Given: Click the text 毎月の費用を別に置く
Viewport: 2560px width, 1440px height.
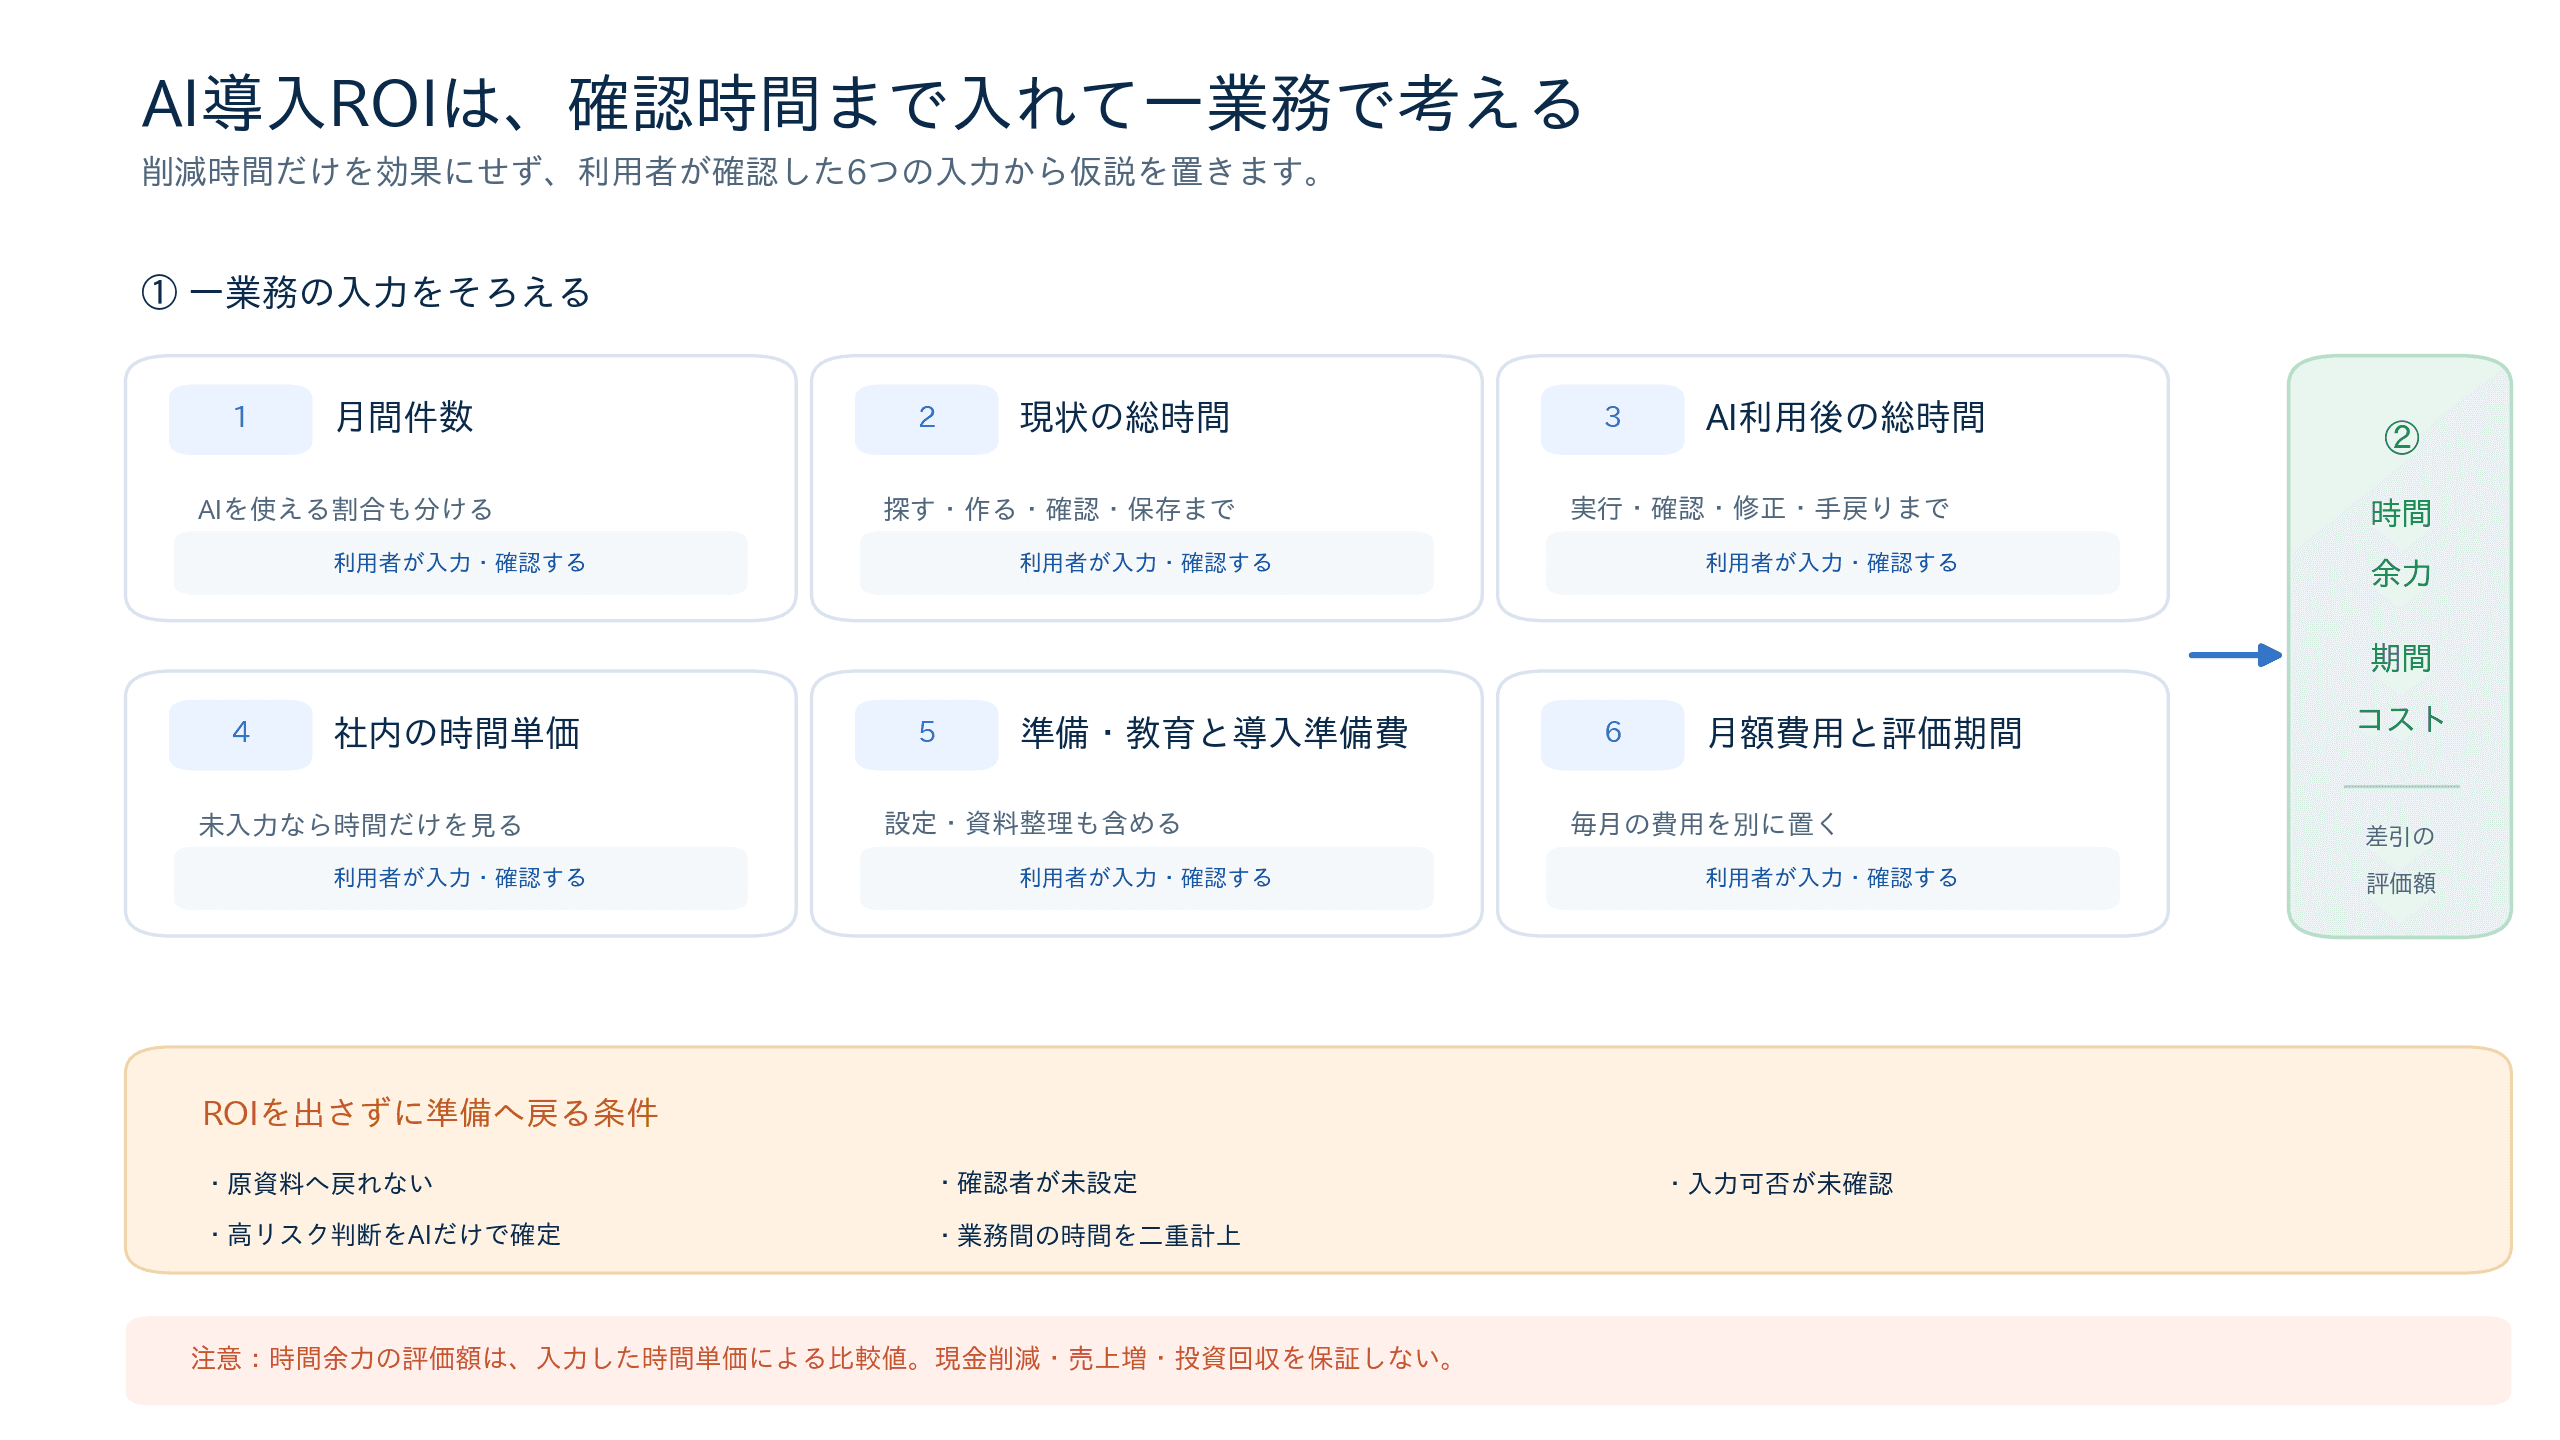Looking at the screenshot, I should (x=1703, y=824).
